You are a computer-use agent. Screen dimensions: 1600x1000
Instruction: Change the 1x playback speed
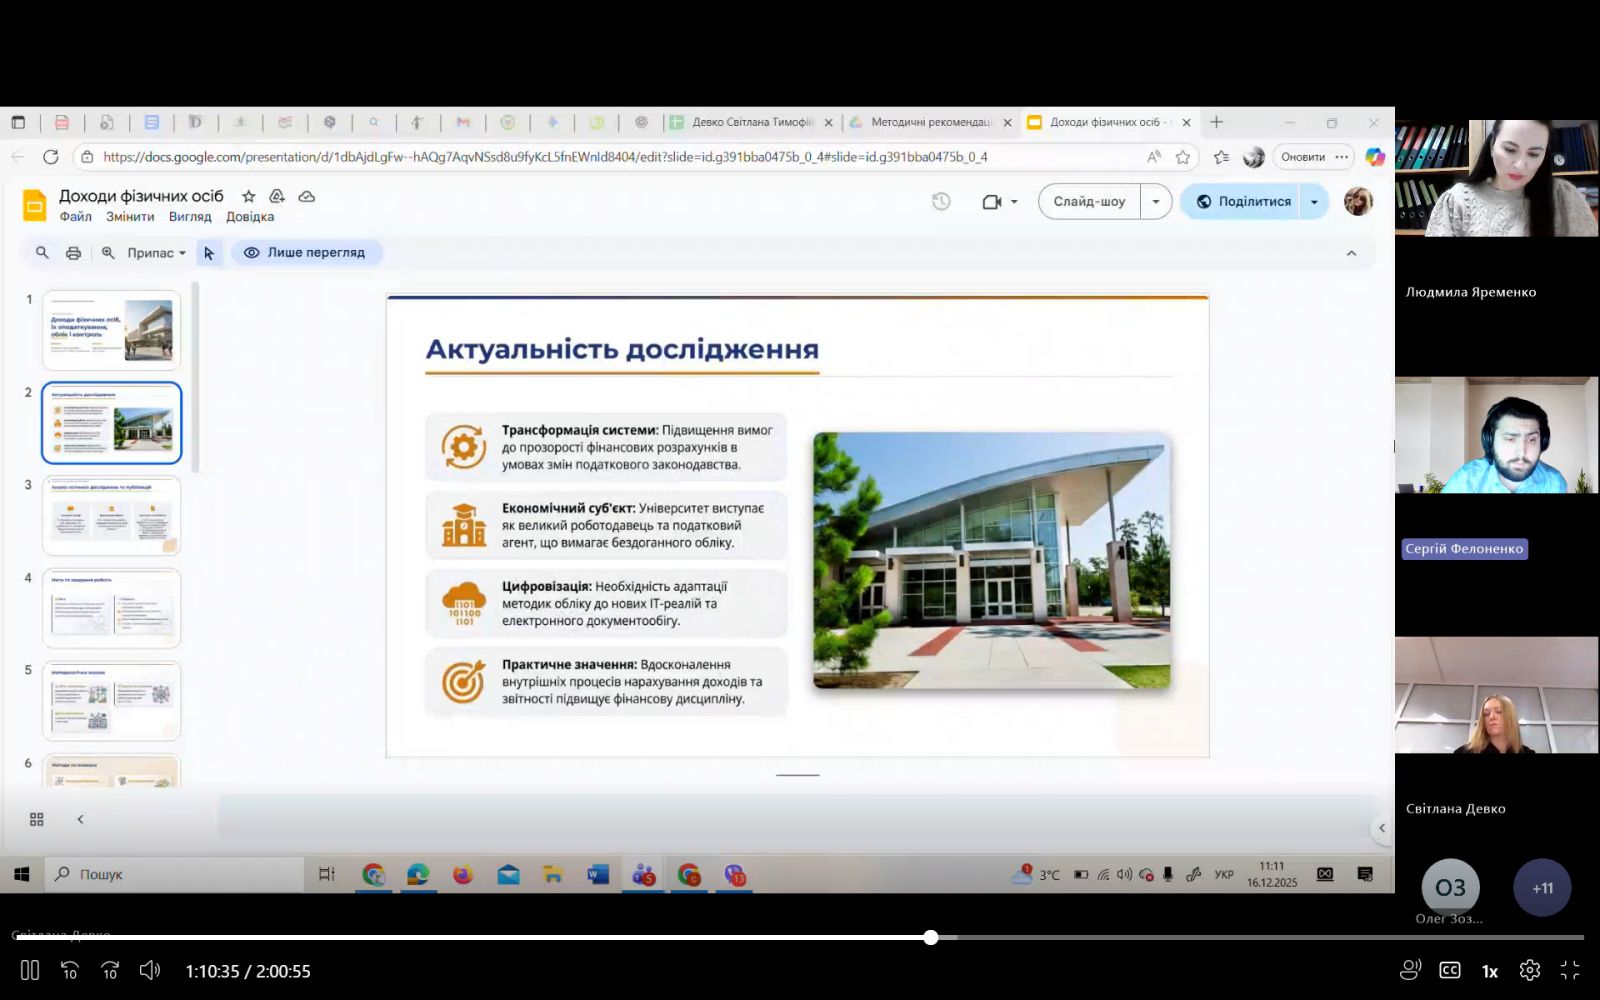click(x=1489, y=971)
